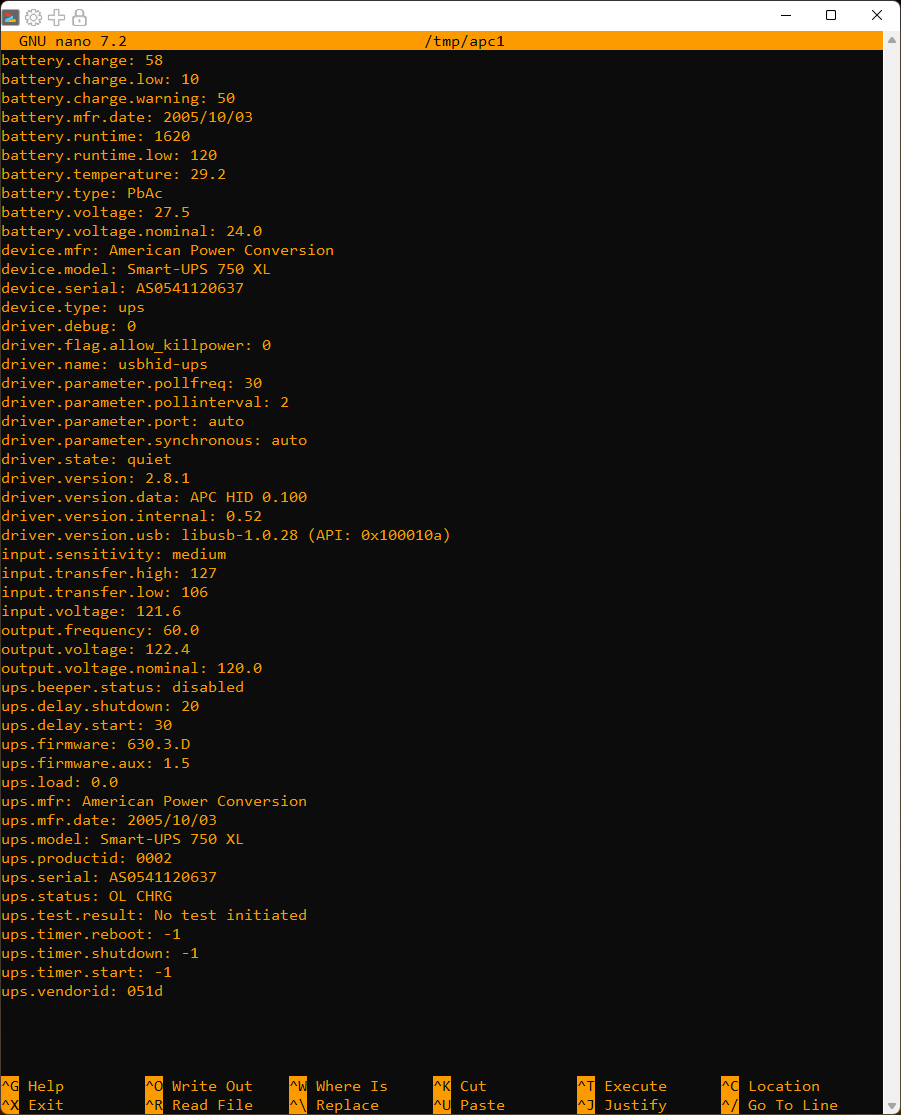The height and width of the screenshot is (1115, 901).
Task: Click the plus icon for new session
Action: click(x=57, y=17)
